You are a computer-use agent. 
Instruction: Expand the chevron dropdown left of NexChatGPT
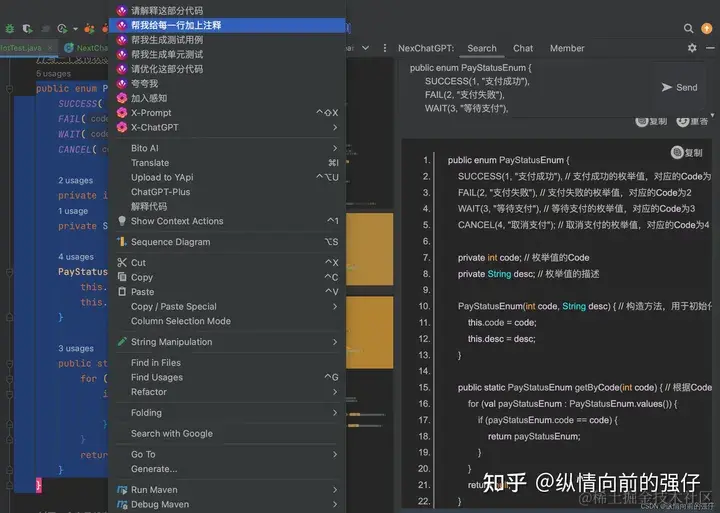366,48
